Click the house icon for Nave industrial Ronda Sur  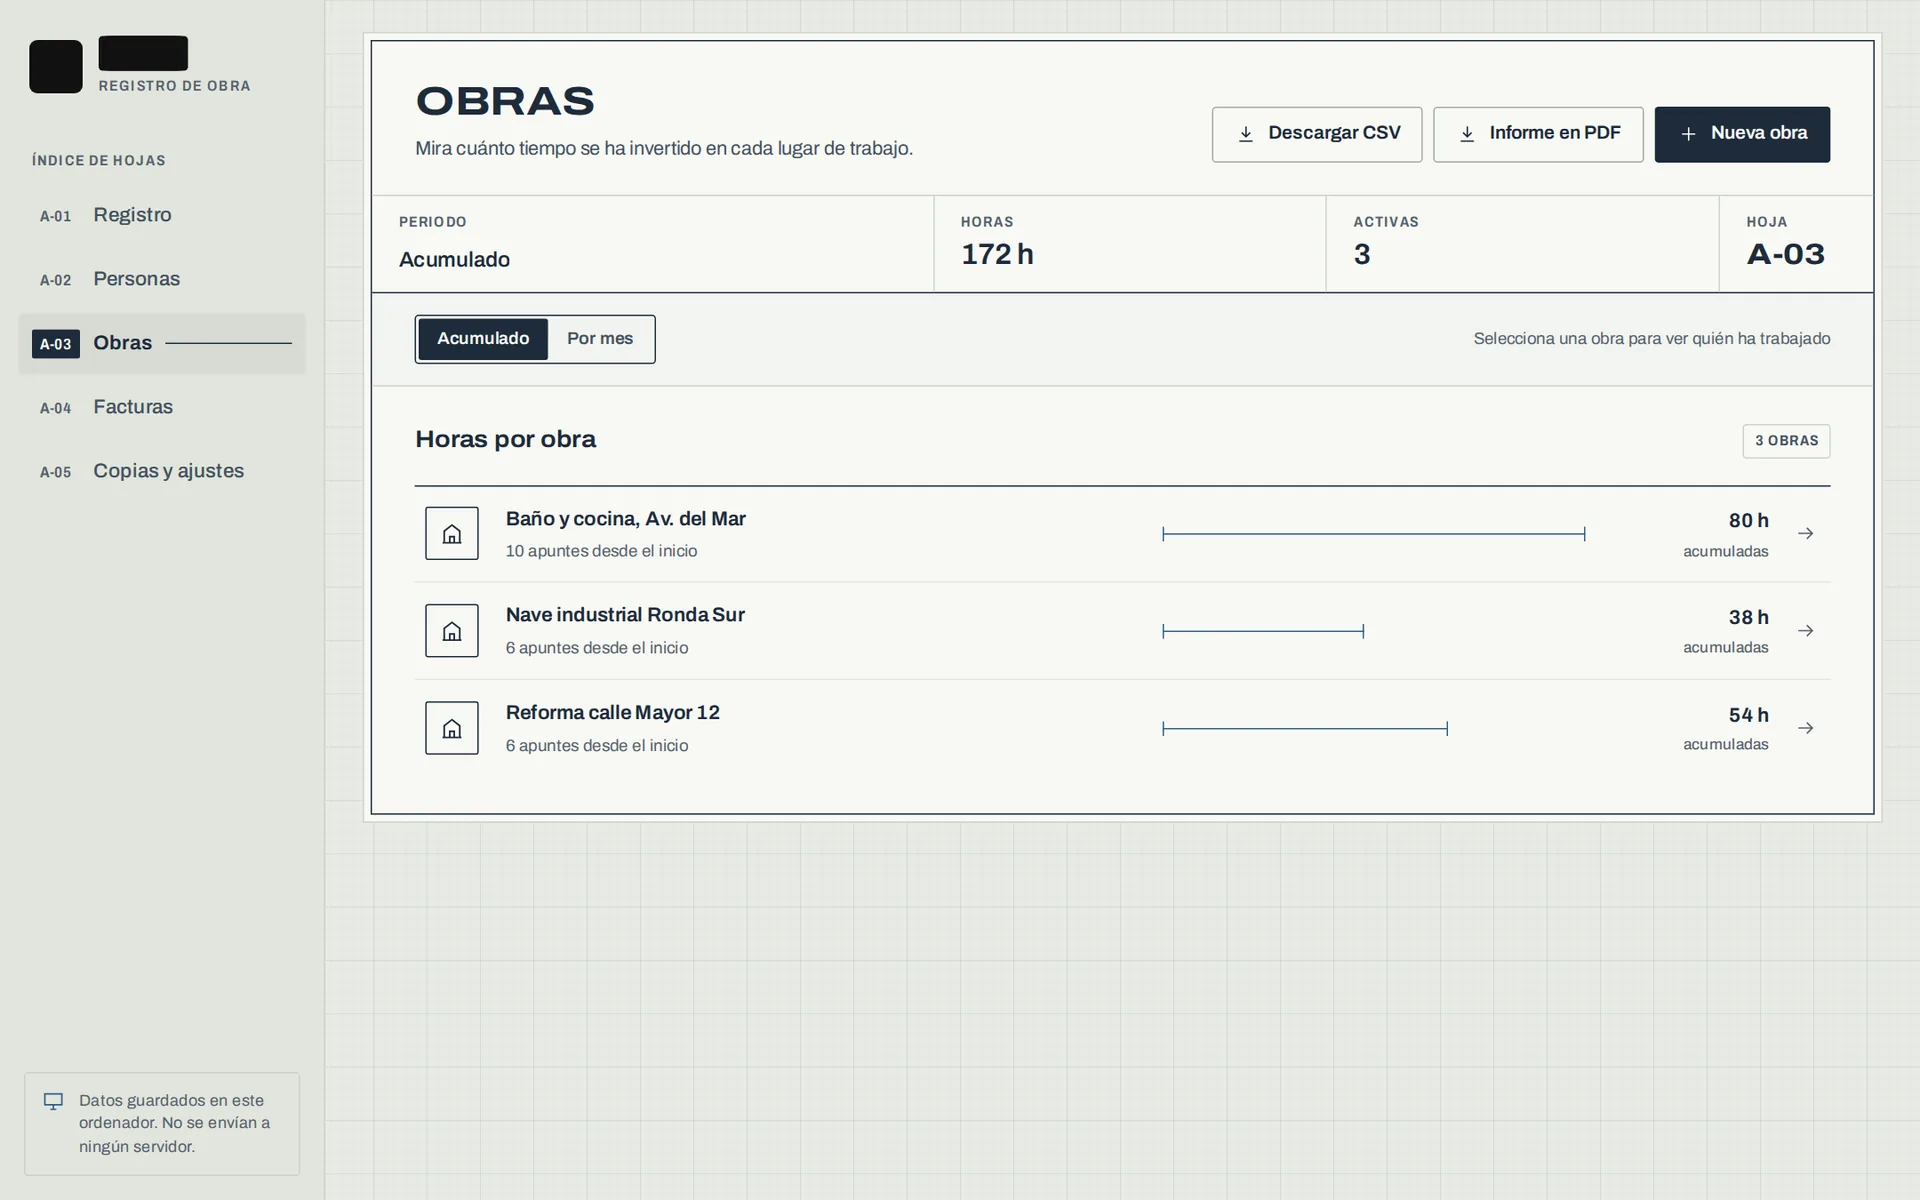pyautogui.click(x=452, y=631)
